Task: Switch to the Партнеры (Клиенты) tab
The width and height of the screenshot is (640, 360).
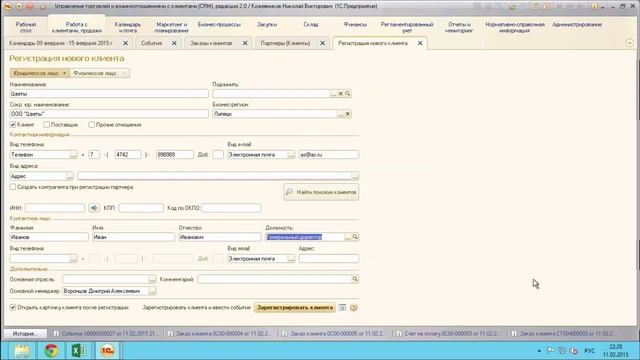Action: click(x=285, y=43)
